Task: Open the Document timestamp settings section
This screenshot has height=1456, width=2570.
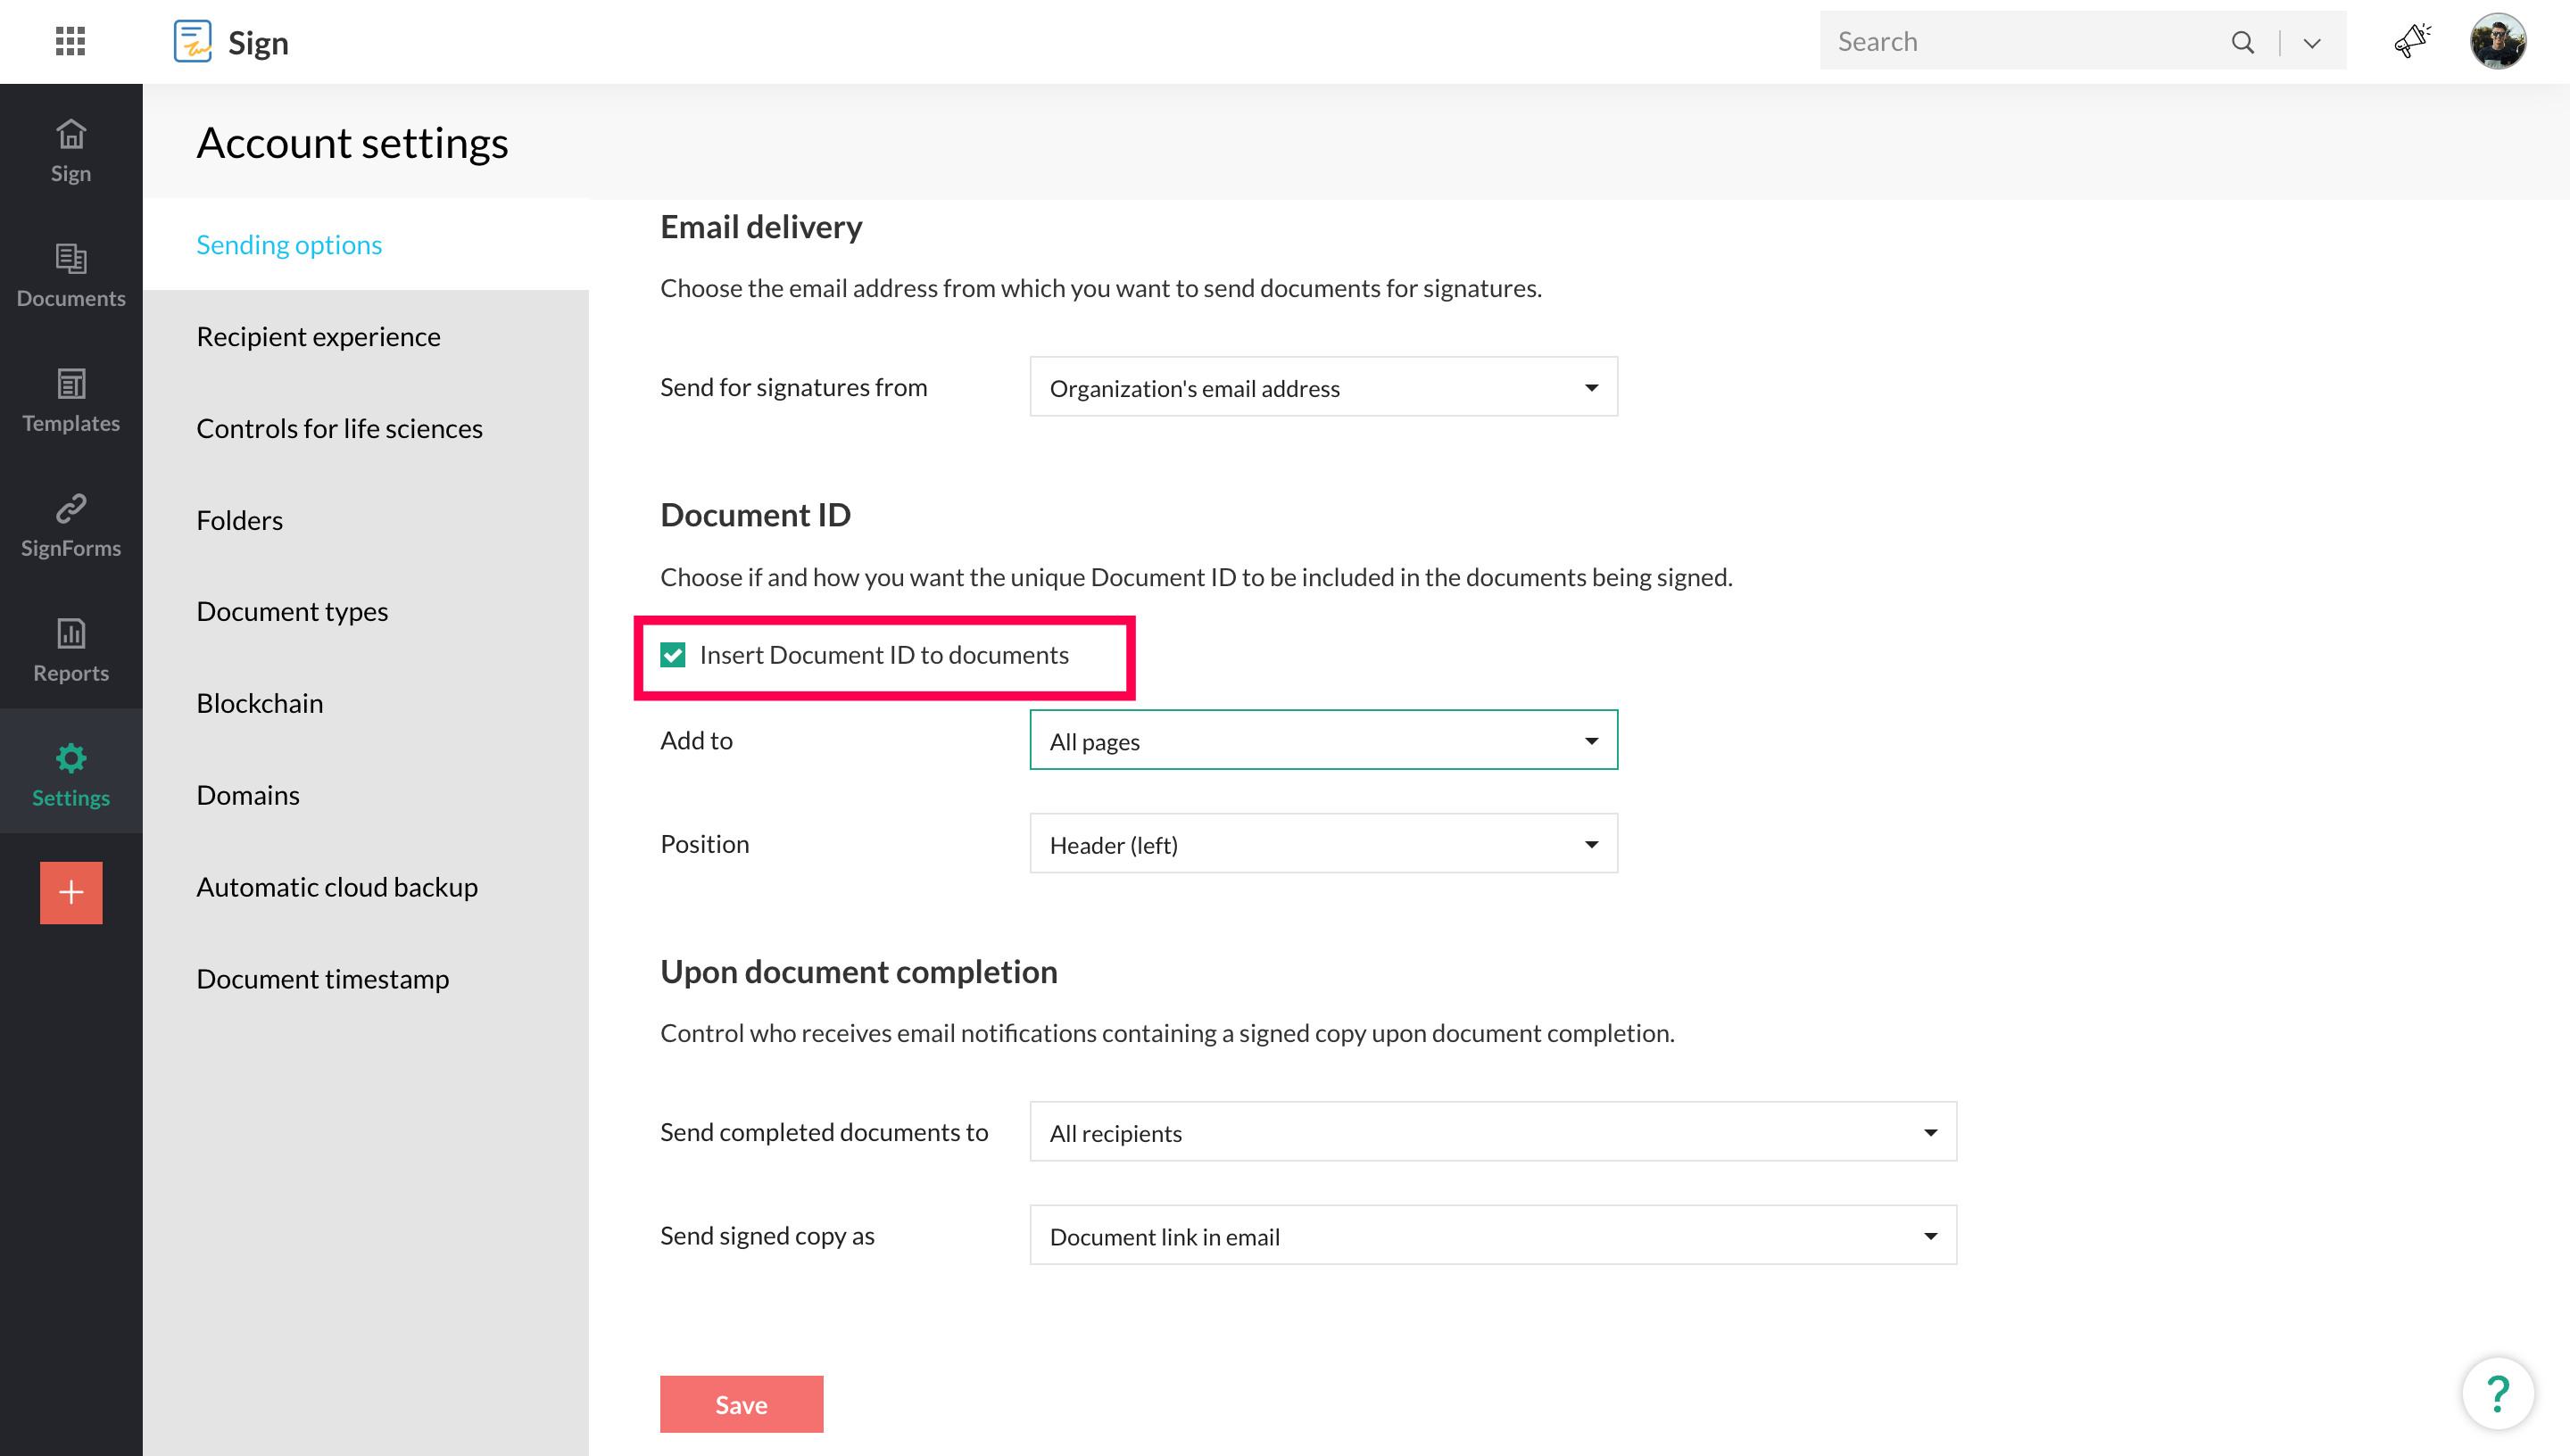Action: pyautogui.click(x=322, y=978)
